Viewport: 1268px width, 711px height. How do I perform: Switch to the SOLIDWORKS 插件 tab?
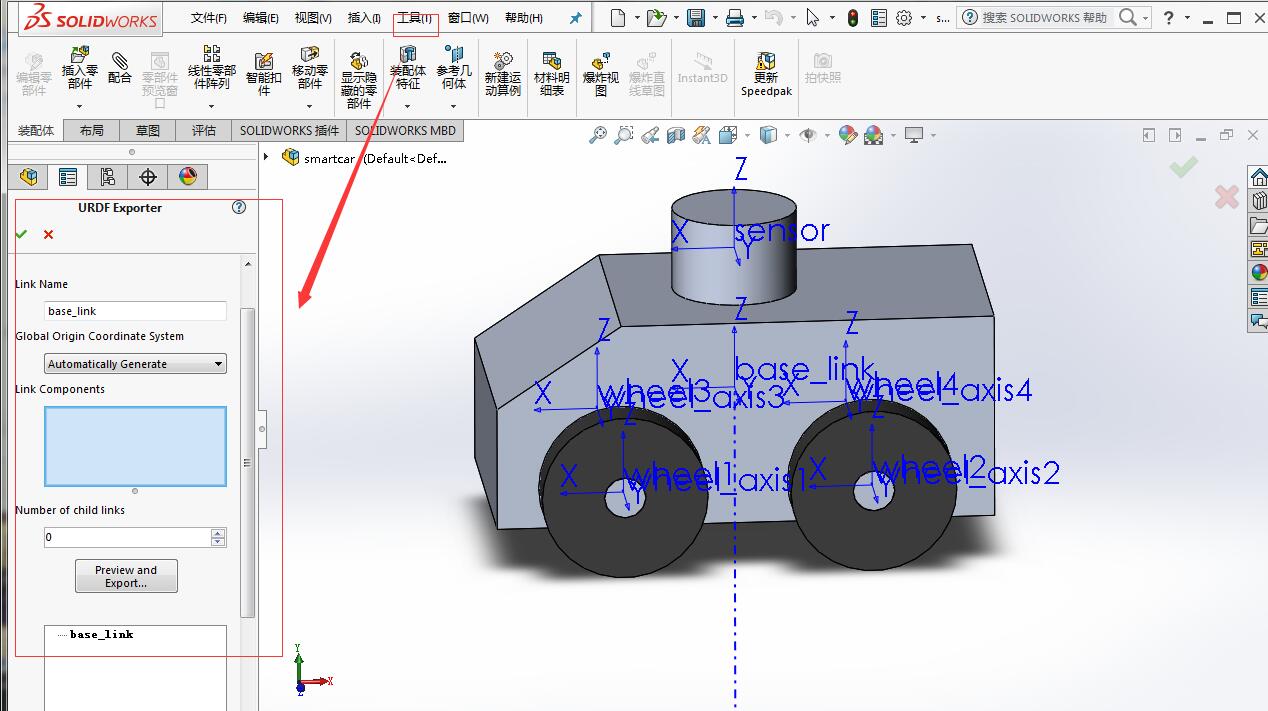coord(289,130)
